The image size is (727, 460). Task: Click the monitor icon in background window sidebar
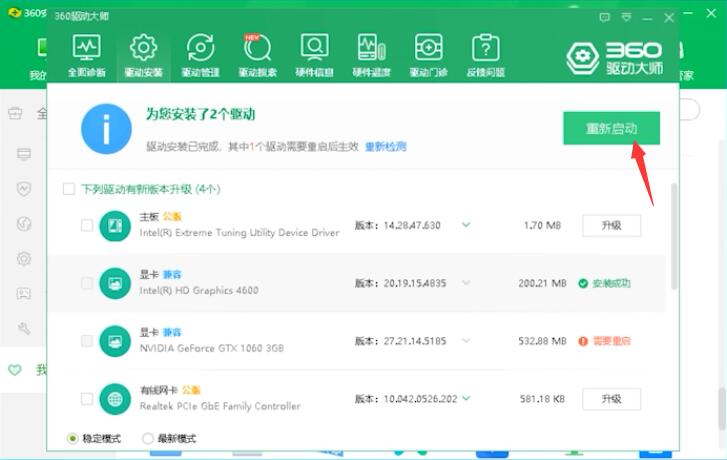(24, 154)
